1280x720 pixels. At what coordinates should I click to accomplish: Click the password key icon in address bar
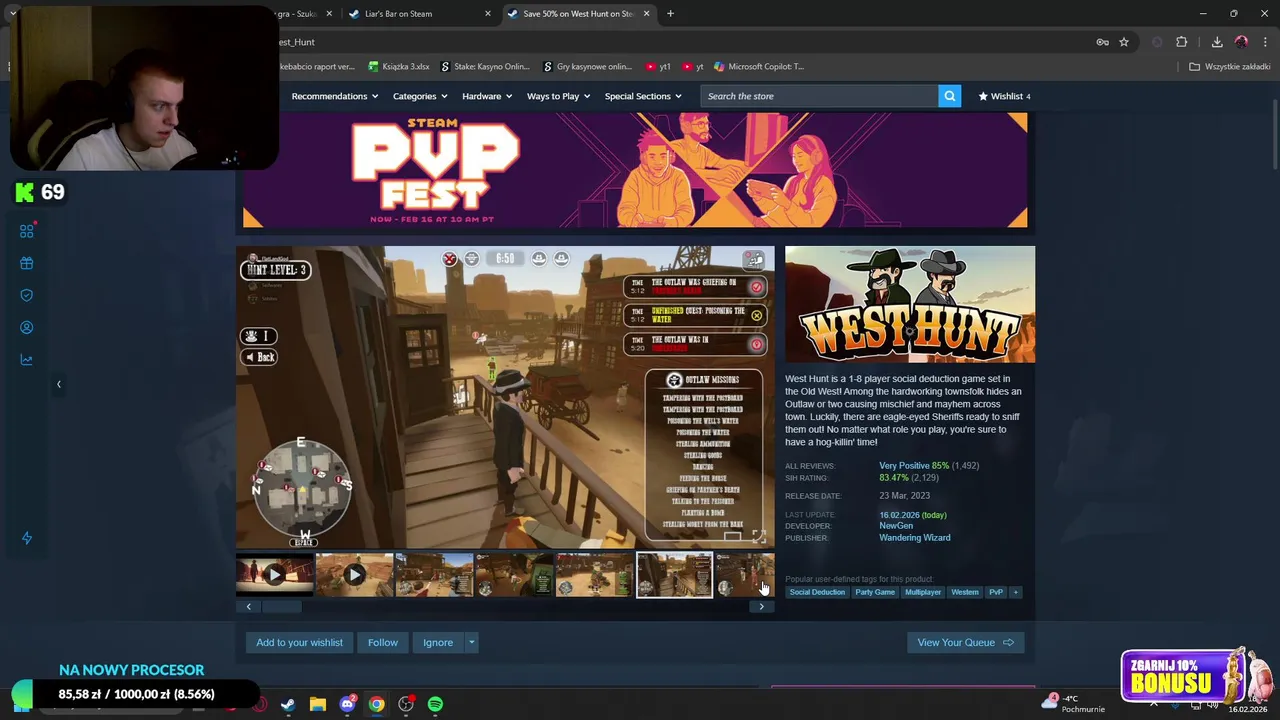click(x=1102, y=42)
